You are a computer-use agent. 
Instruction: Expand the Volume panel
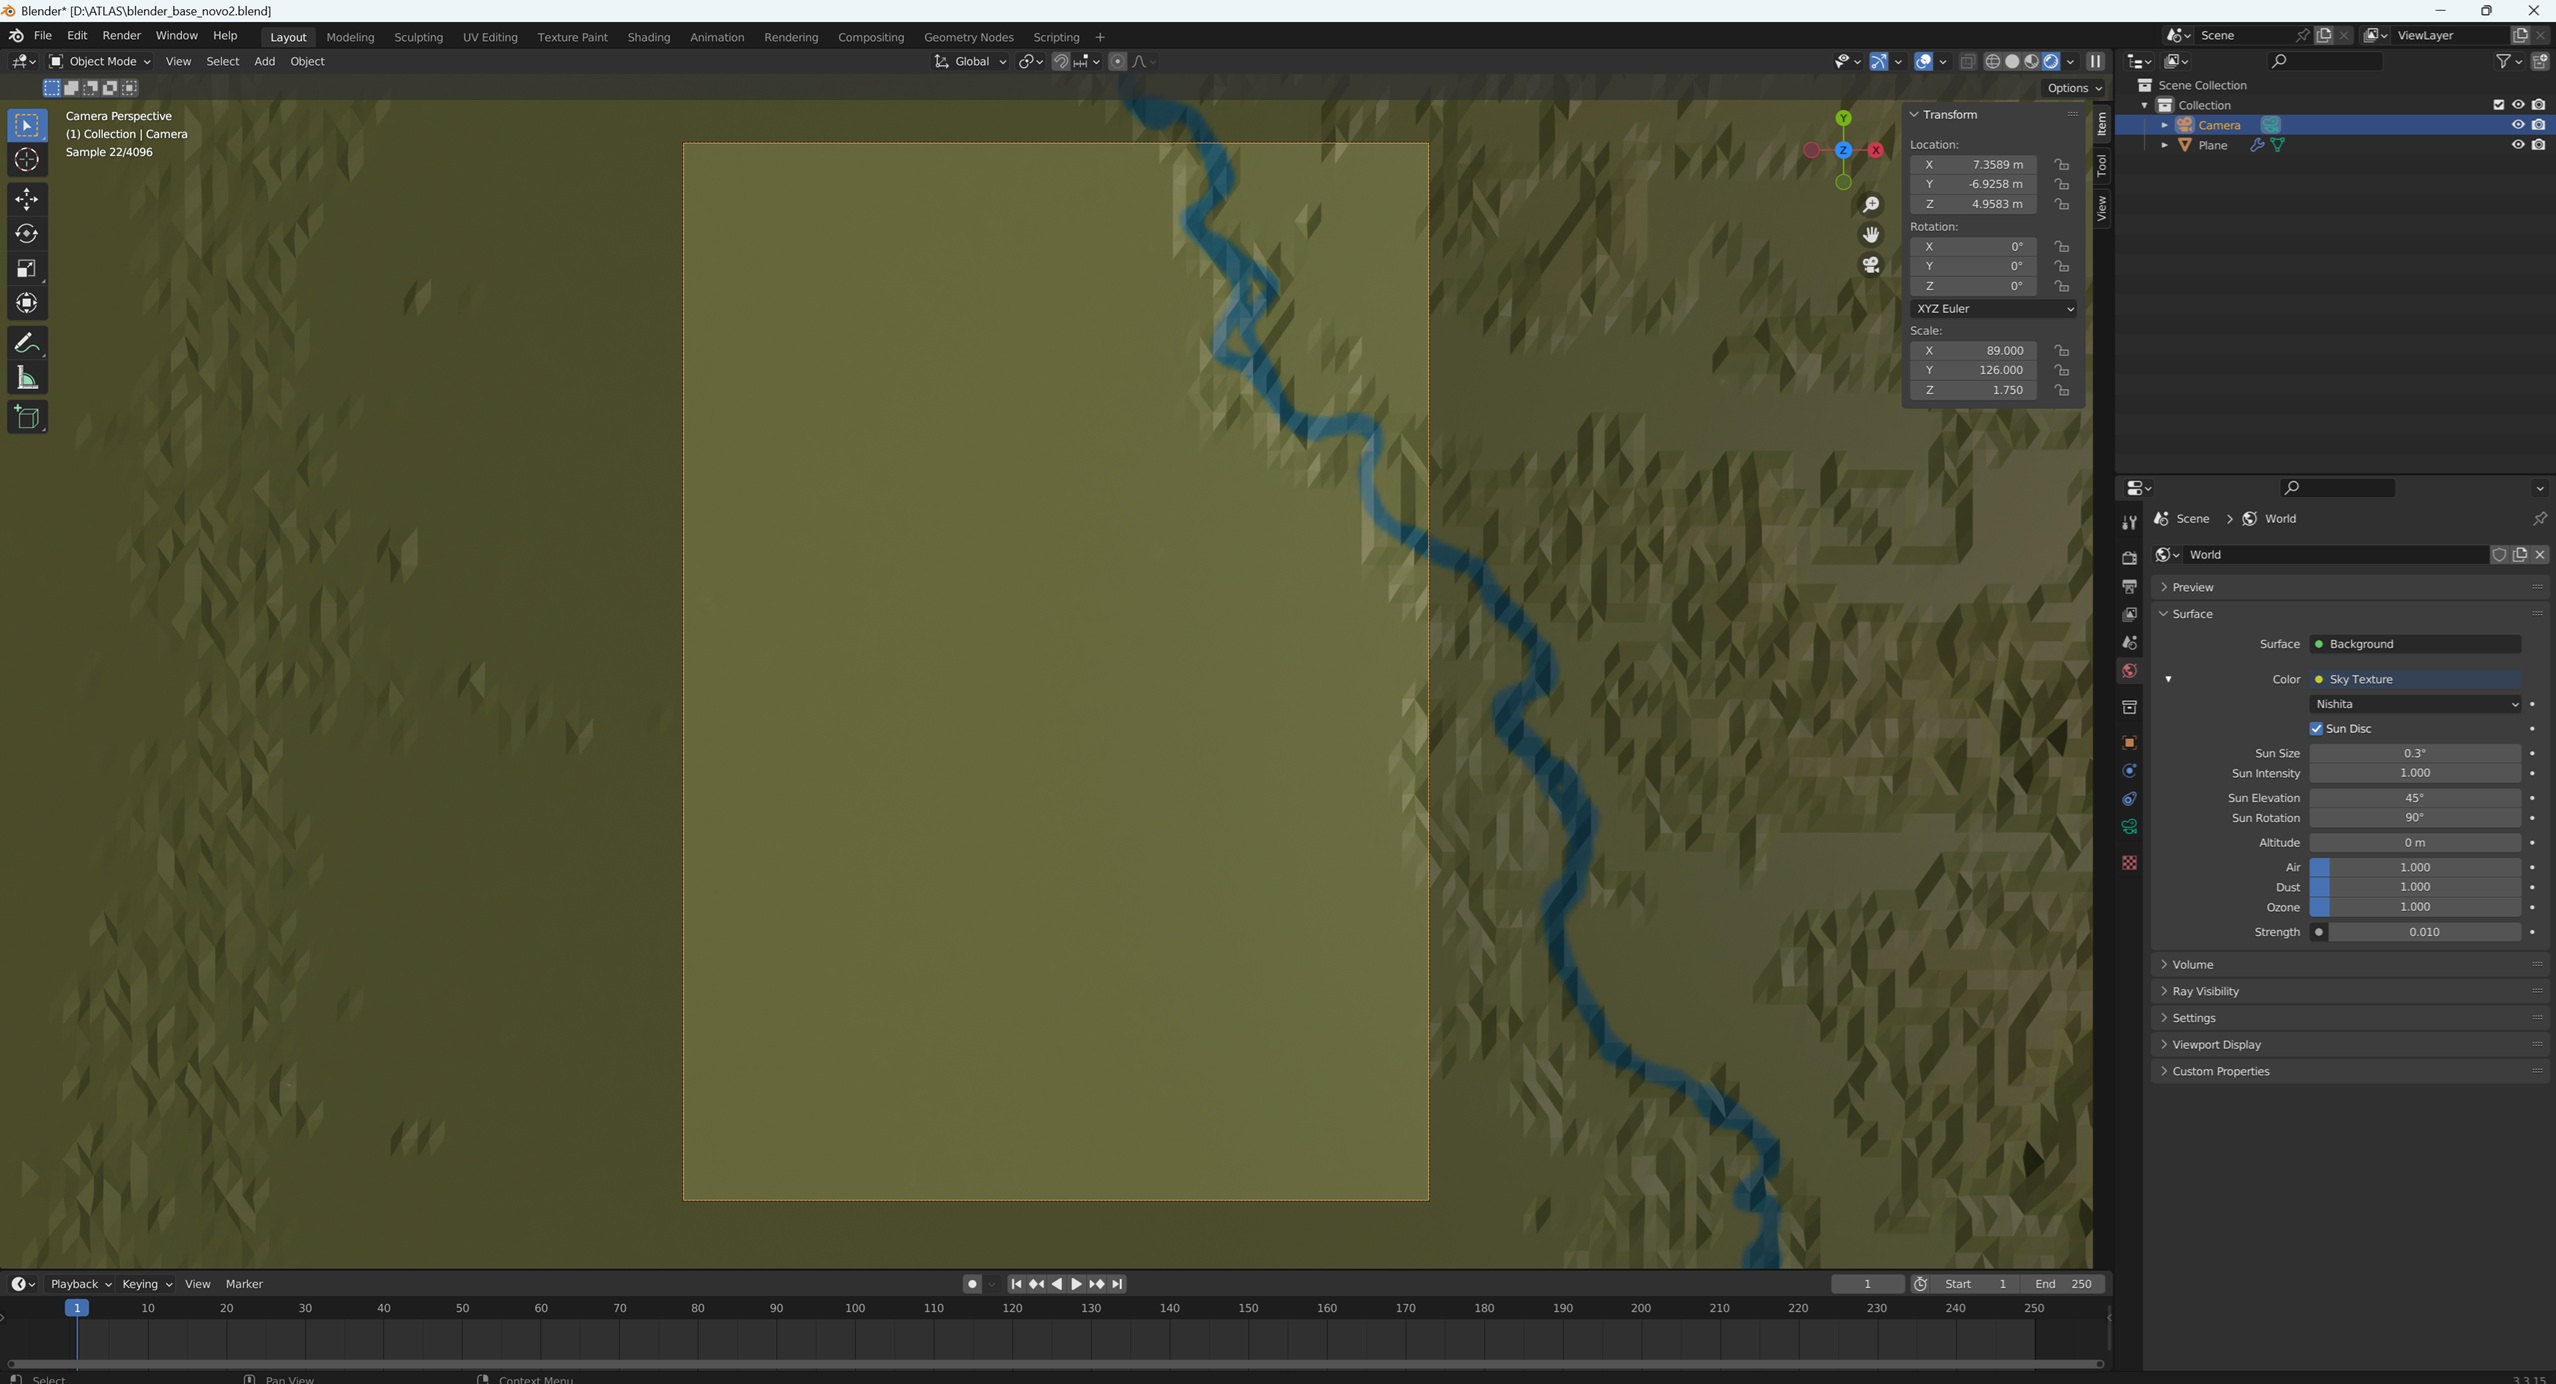coord(2193,965)
